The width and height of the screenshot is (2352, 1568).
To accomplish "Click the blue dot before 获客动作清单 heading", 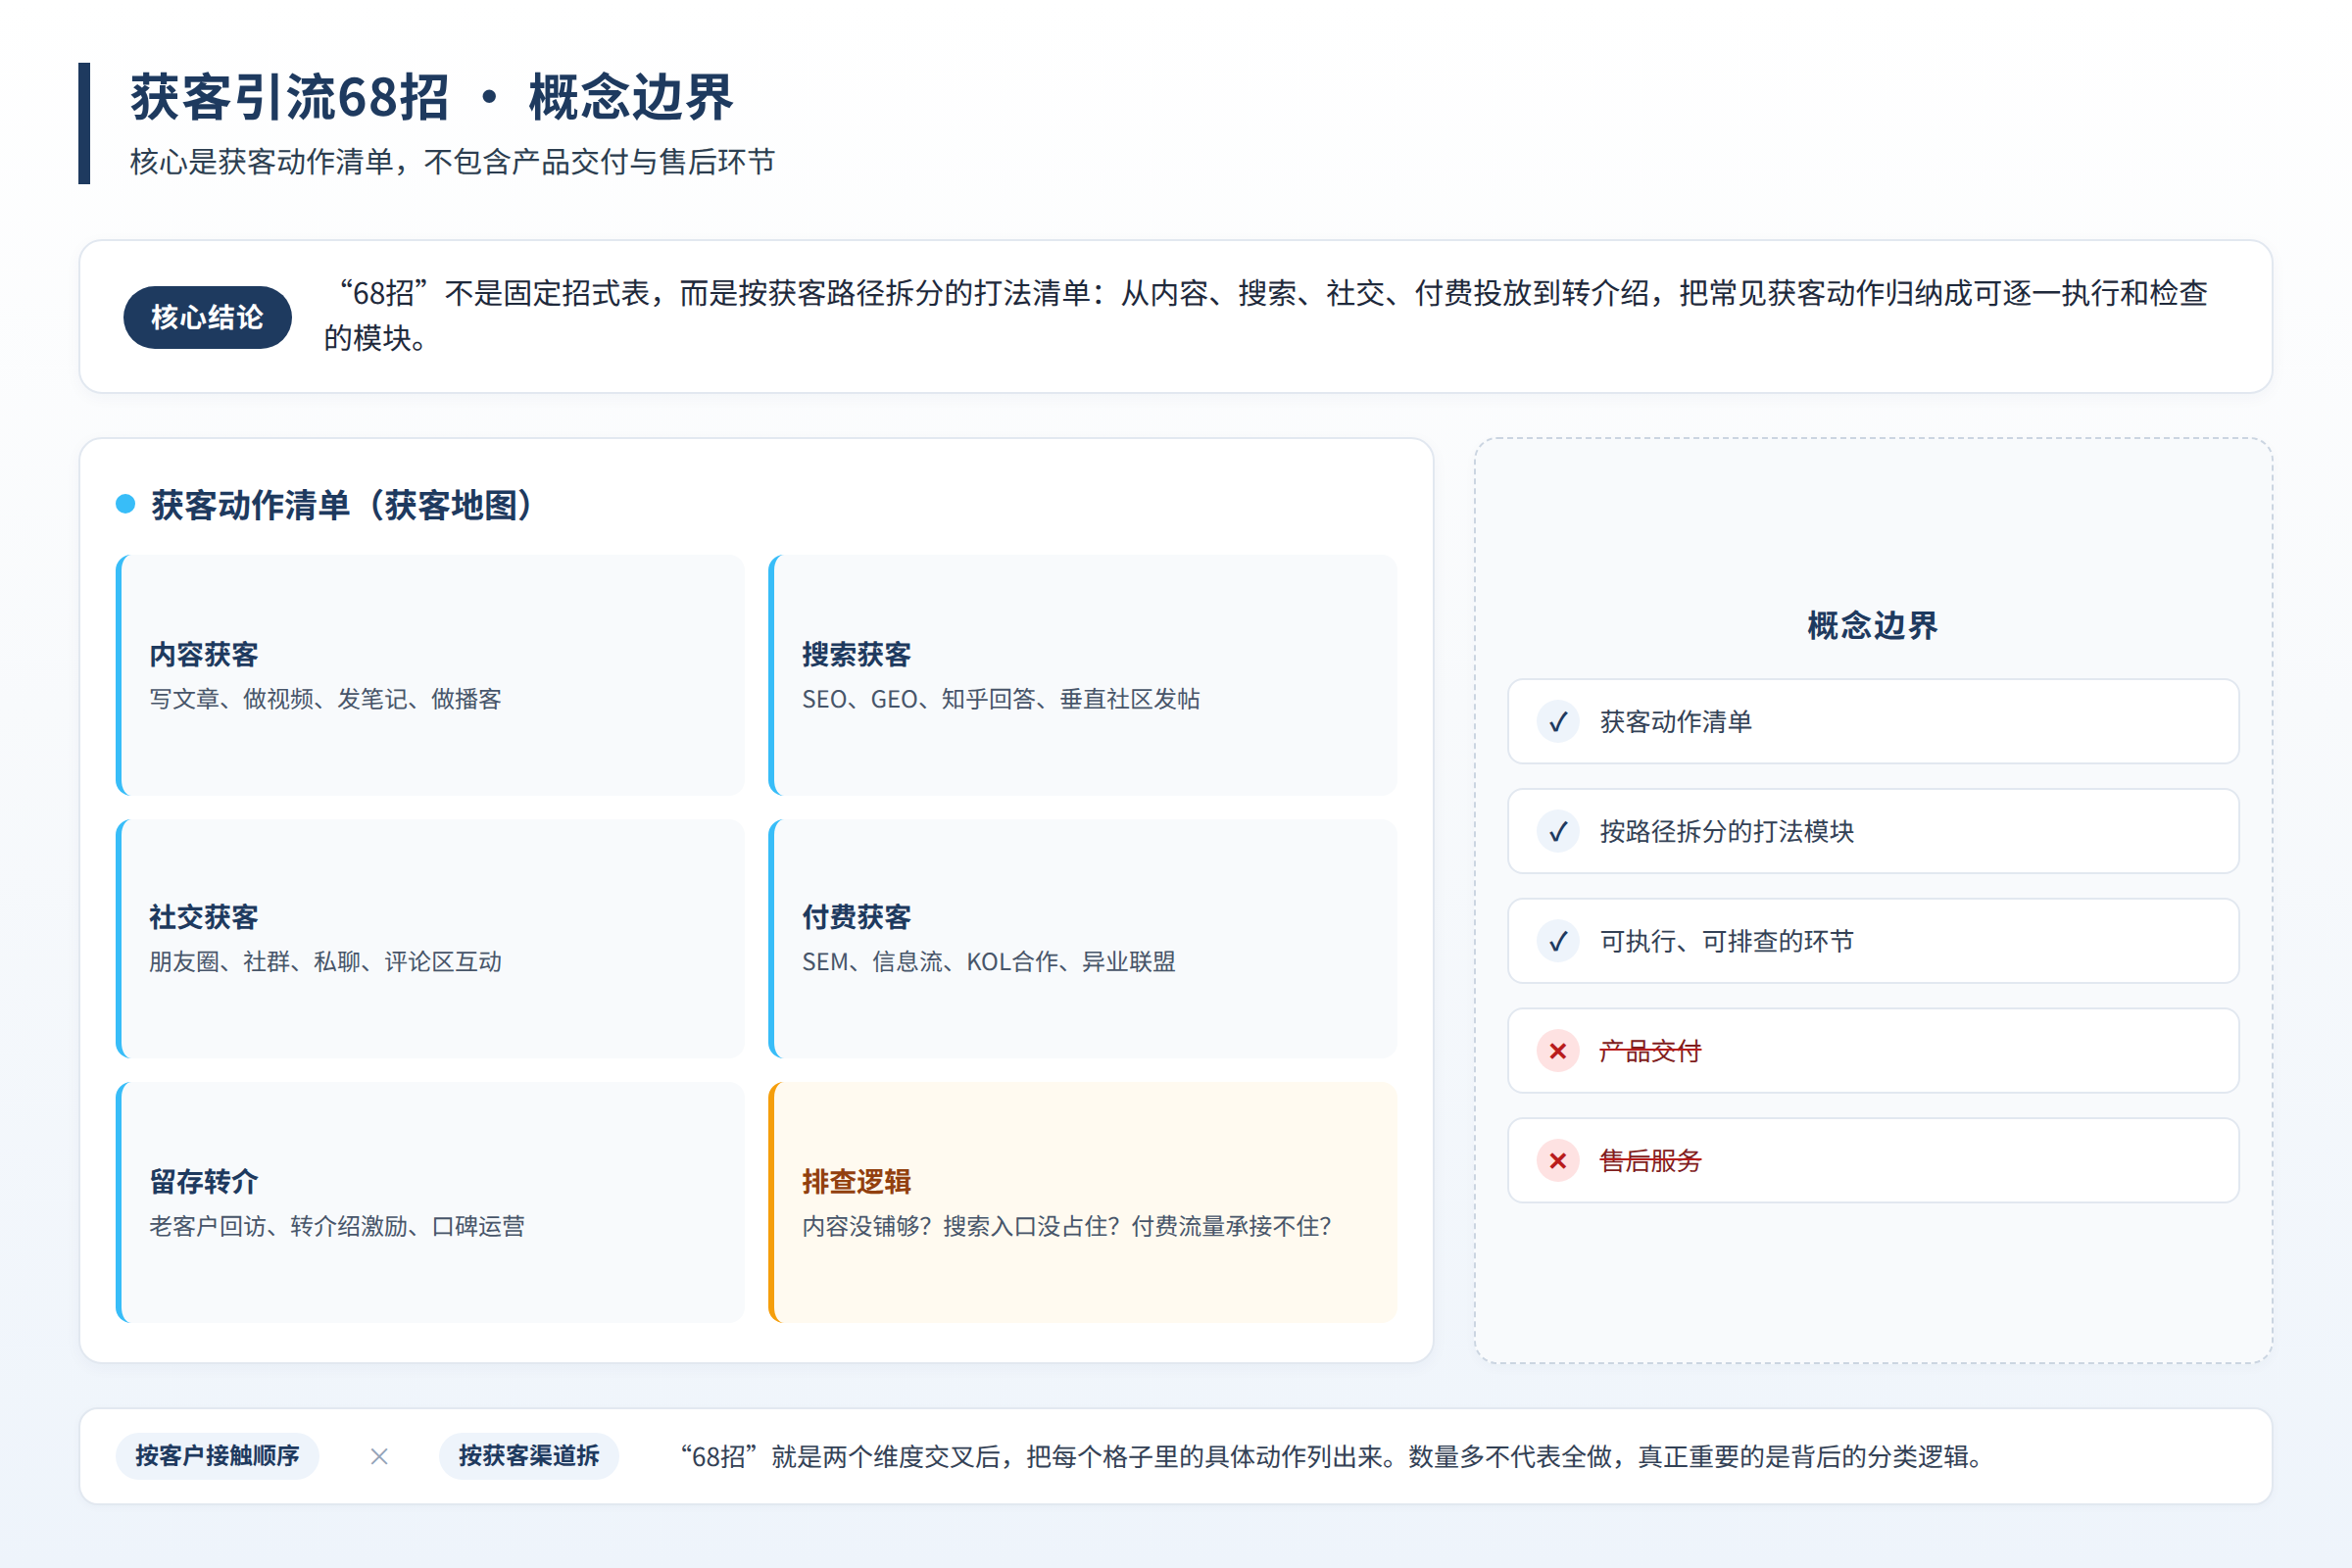I will pyautogui.click(x=125, y=504).
